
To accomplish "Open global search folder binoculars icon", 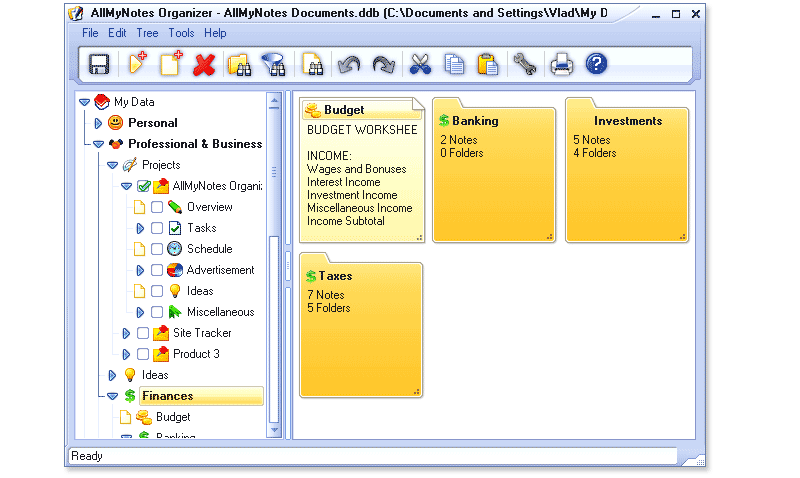I will (x=239, y=65).
